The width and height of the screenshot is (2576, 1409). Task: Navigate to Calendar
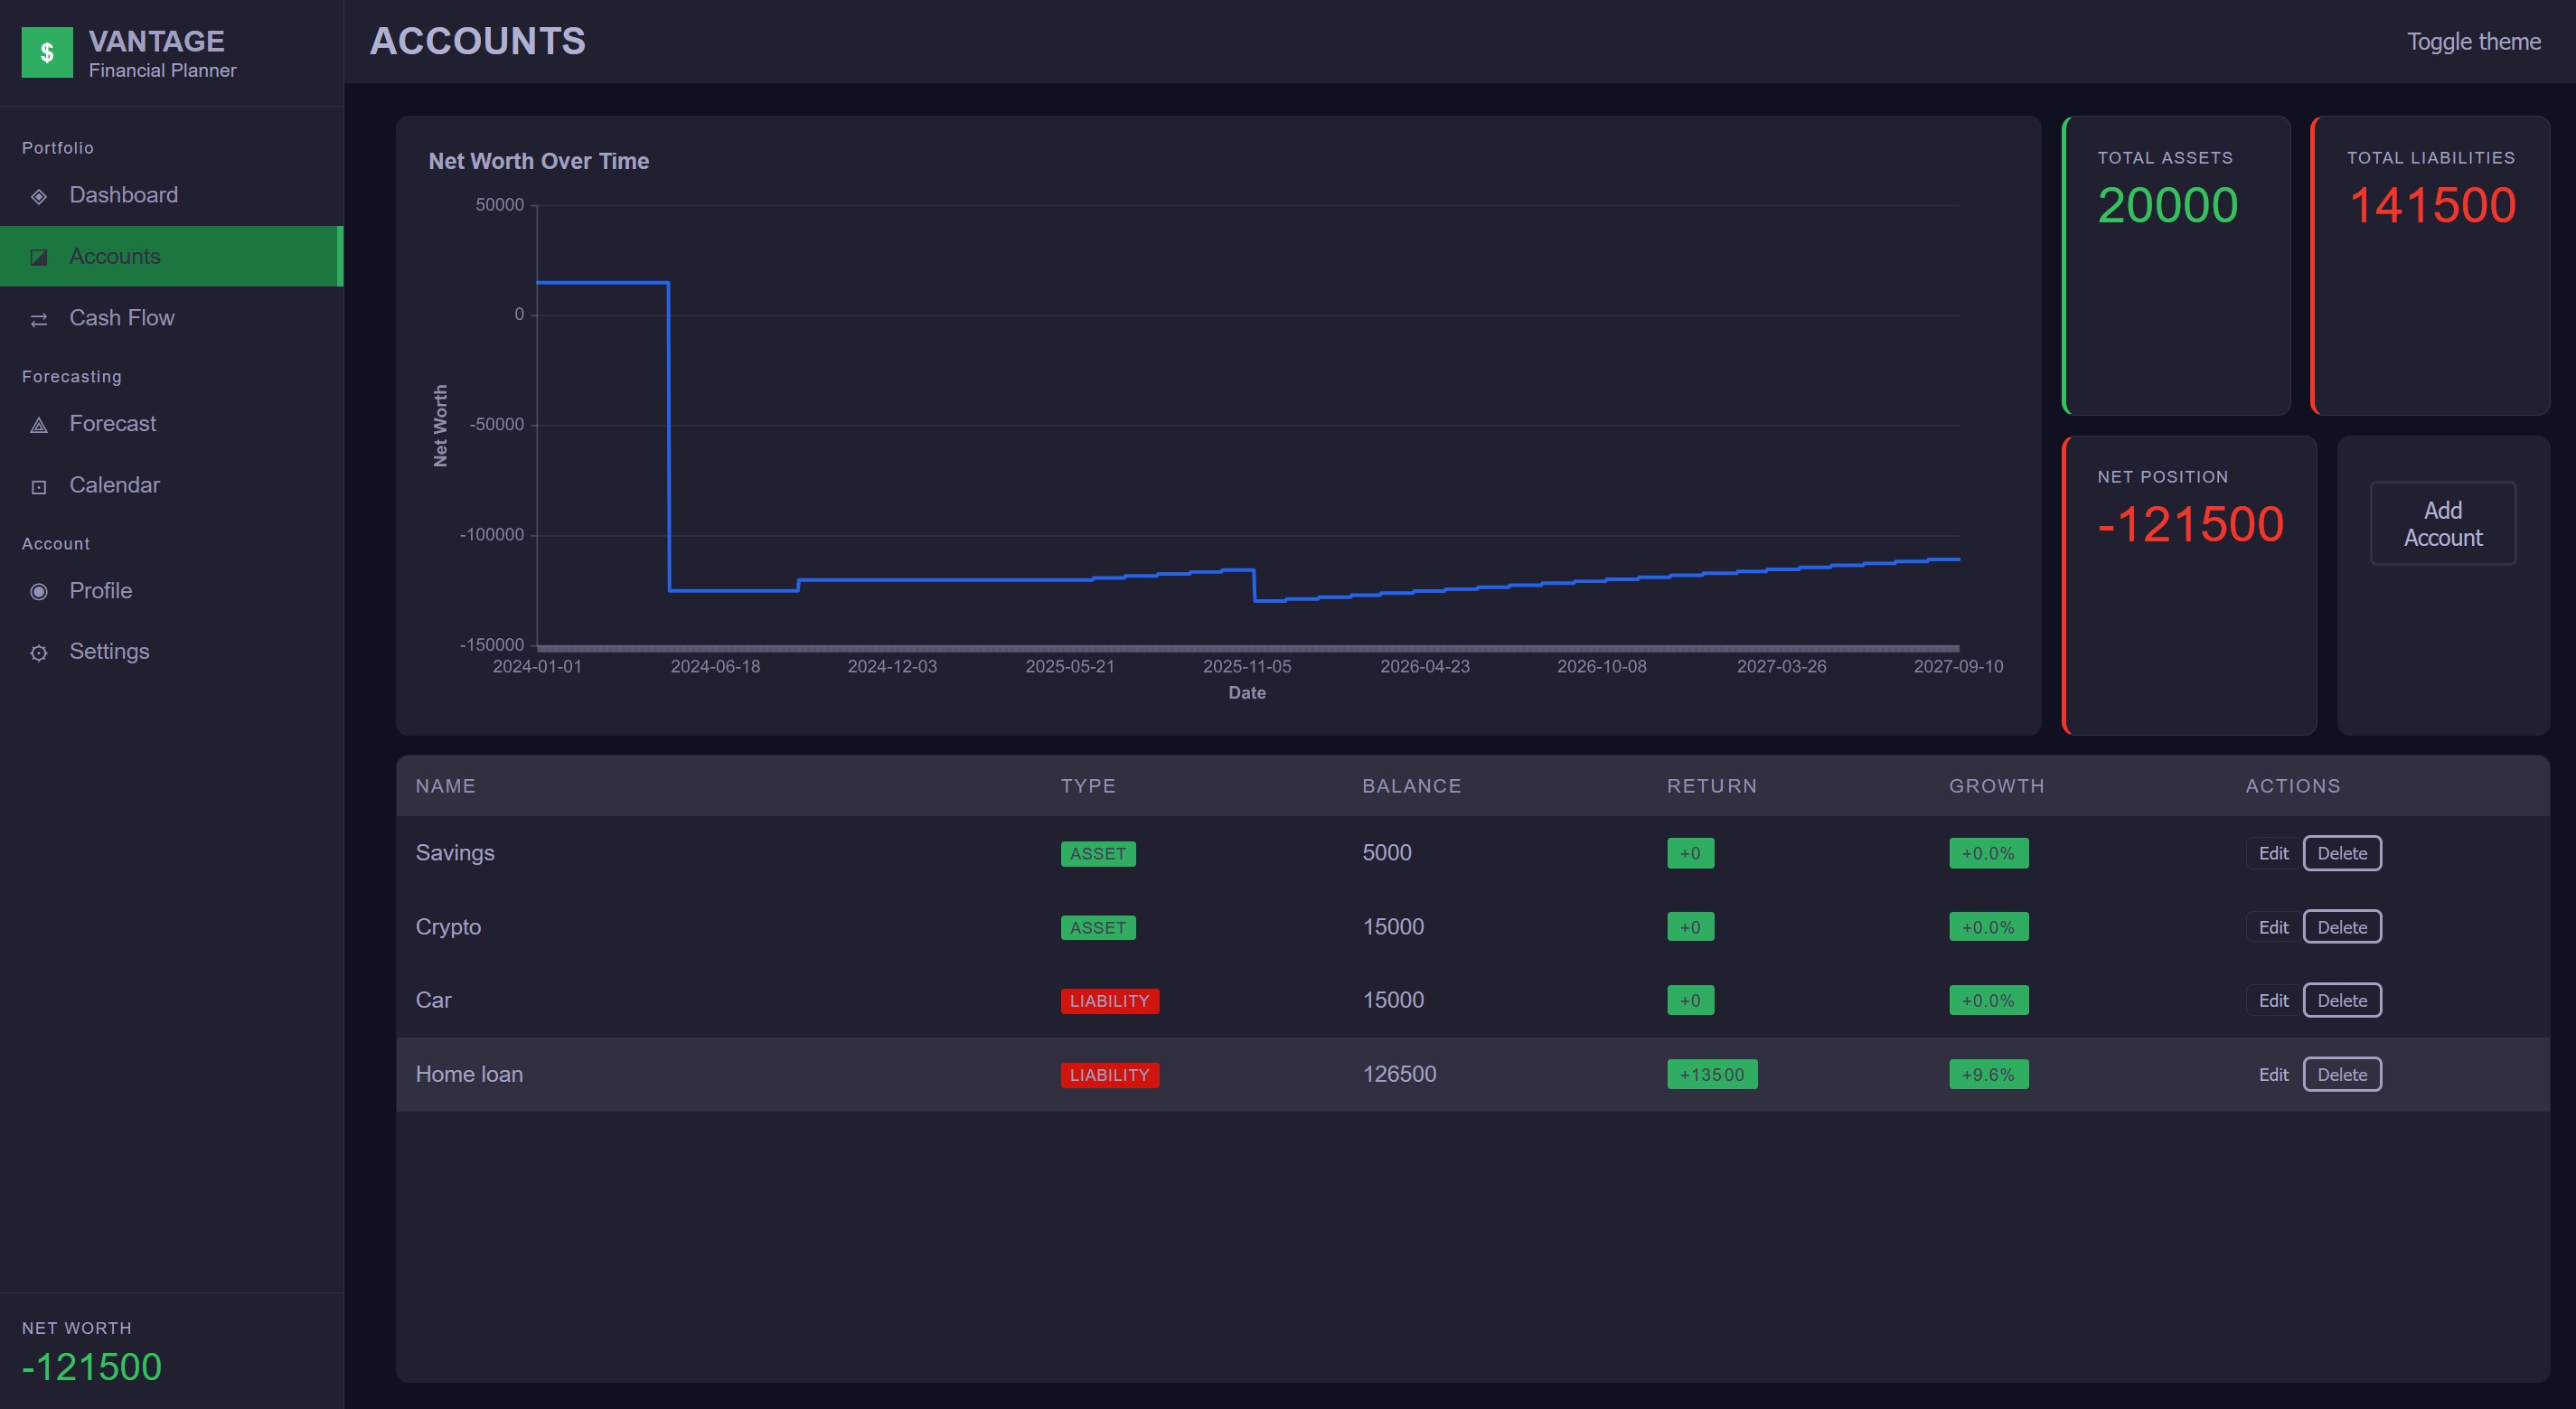(x=172, y=485)
